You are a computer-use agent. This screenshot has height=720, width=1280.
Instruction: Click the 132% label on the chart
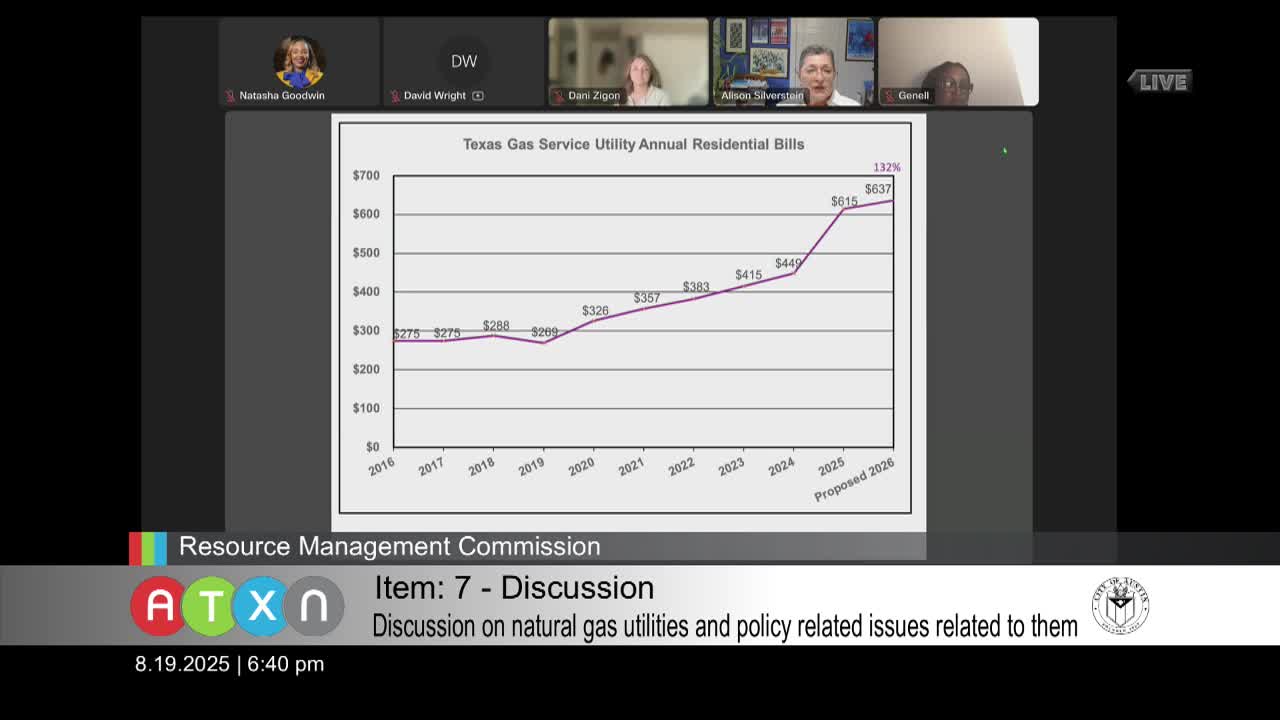(887, 167)
